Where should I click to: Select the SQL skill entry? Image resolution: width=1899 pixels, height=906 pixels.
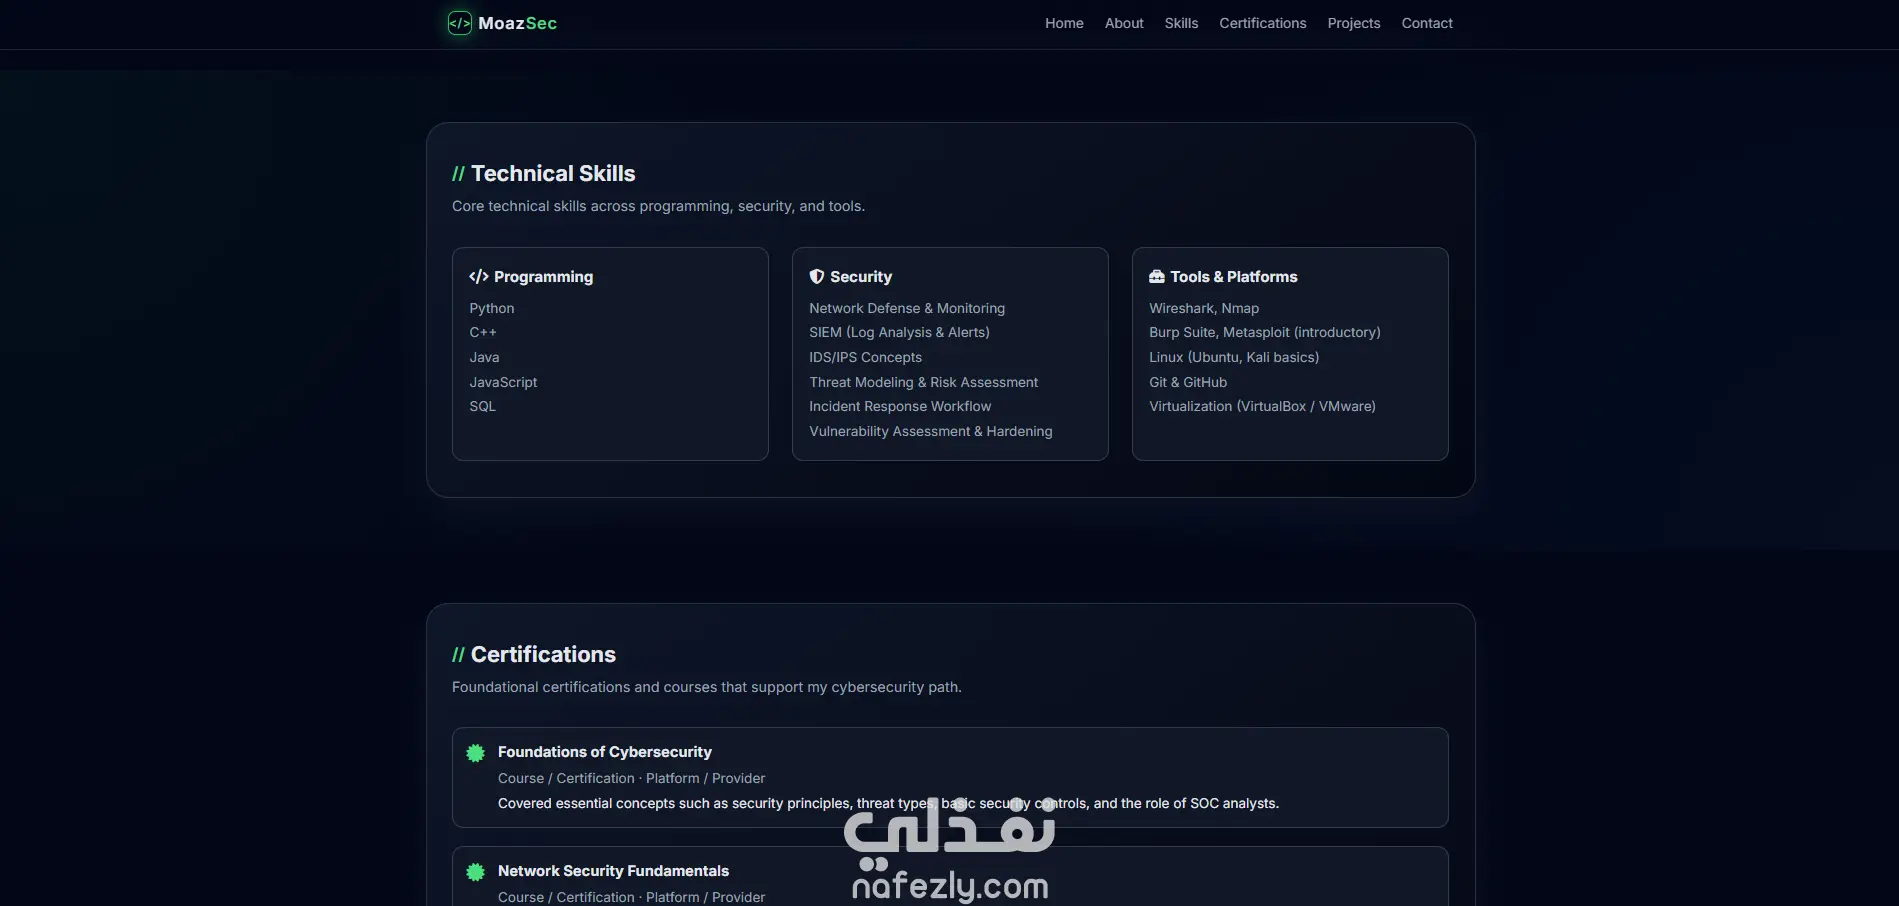point(482,407)
